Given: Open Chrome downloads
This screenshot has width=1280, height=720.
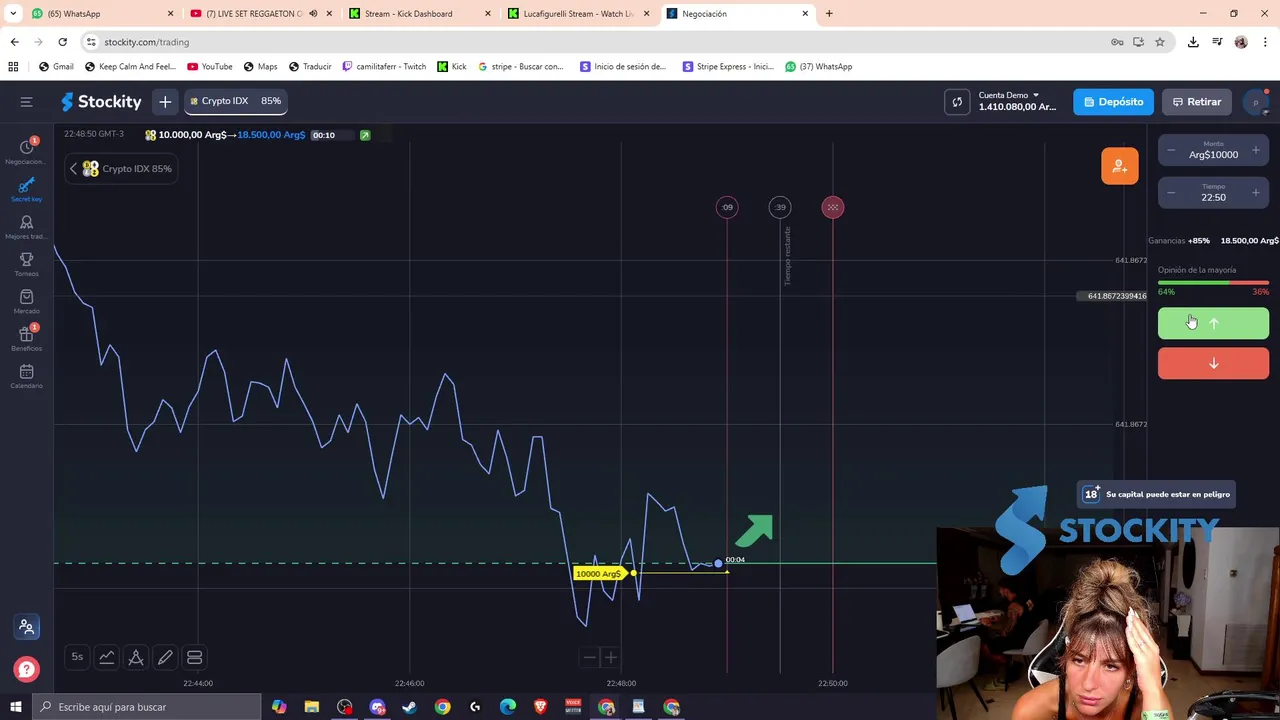Looking at the screenshot, I should tap(1193, 42).
